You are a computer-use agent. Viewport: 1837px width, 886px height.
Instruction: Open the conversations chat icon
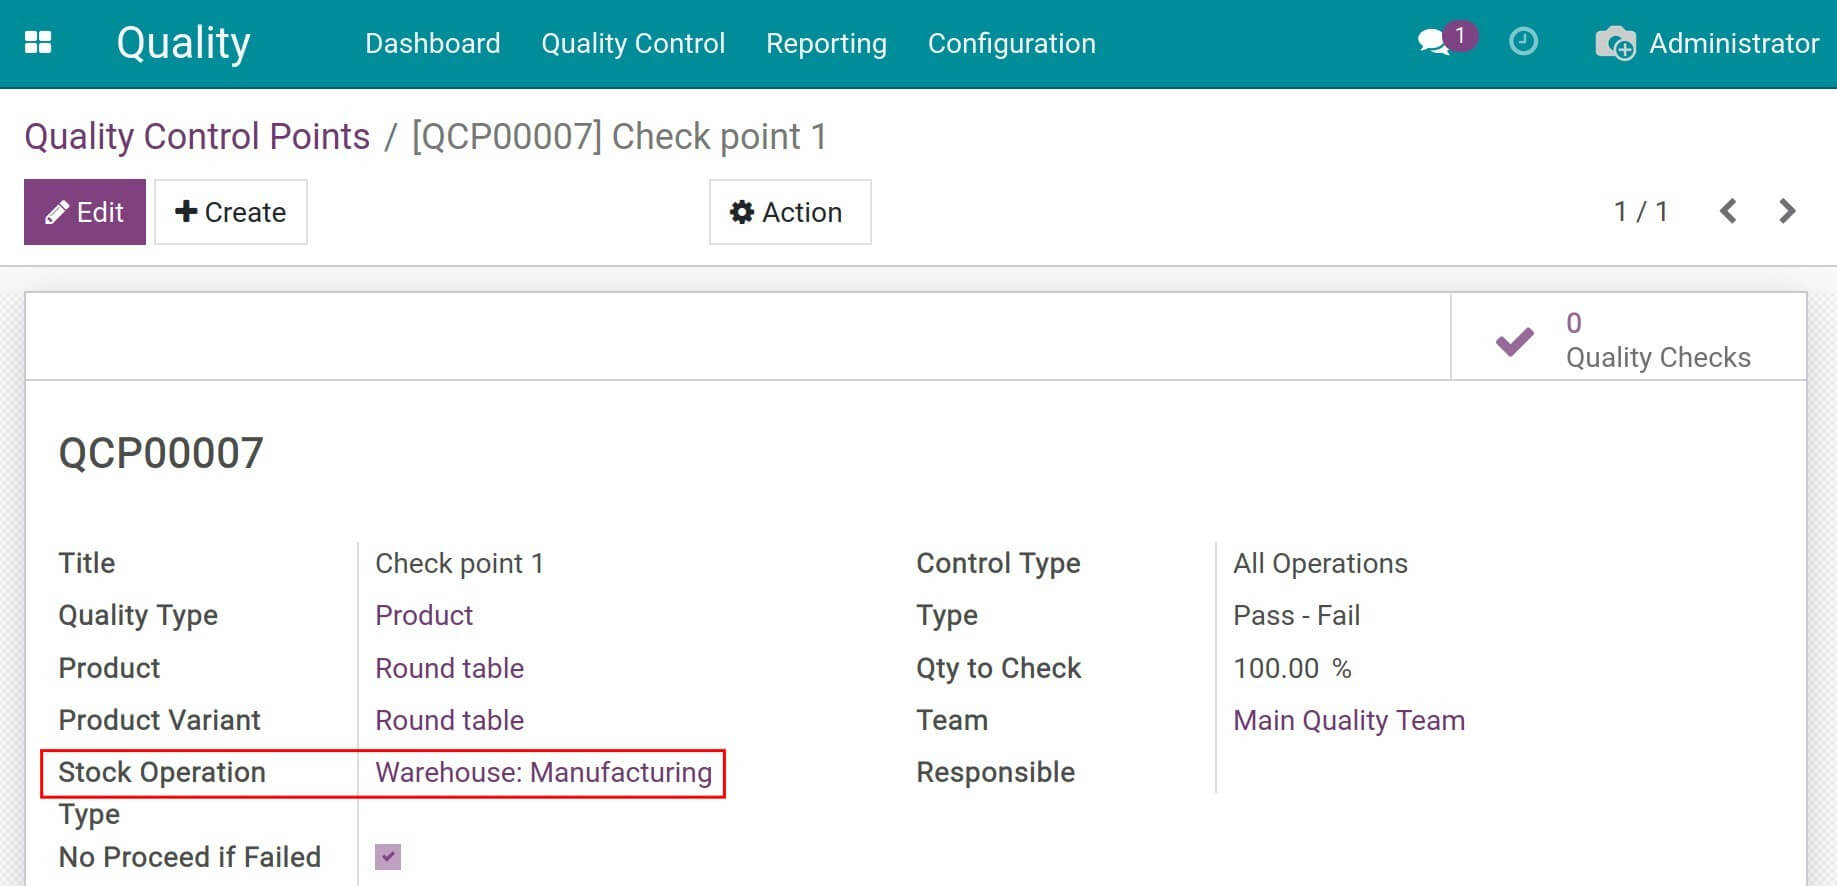1434,42
